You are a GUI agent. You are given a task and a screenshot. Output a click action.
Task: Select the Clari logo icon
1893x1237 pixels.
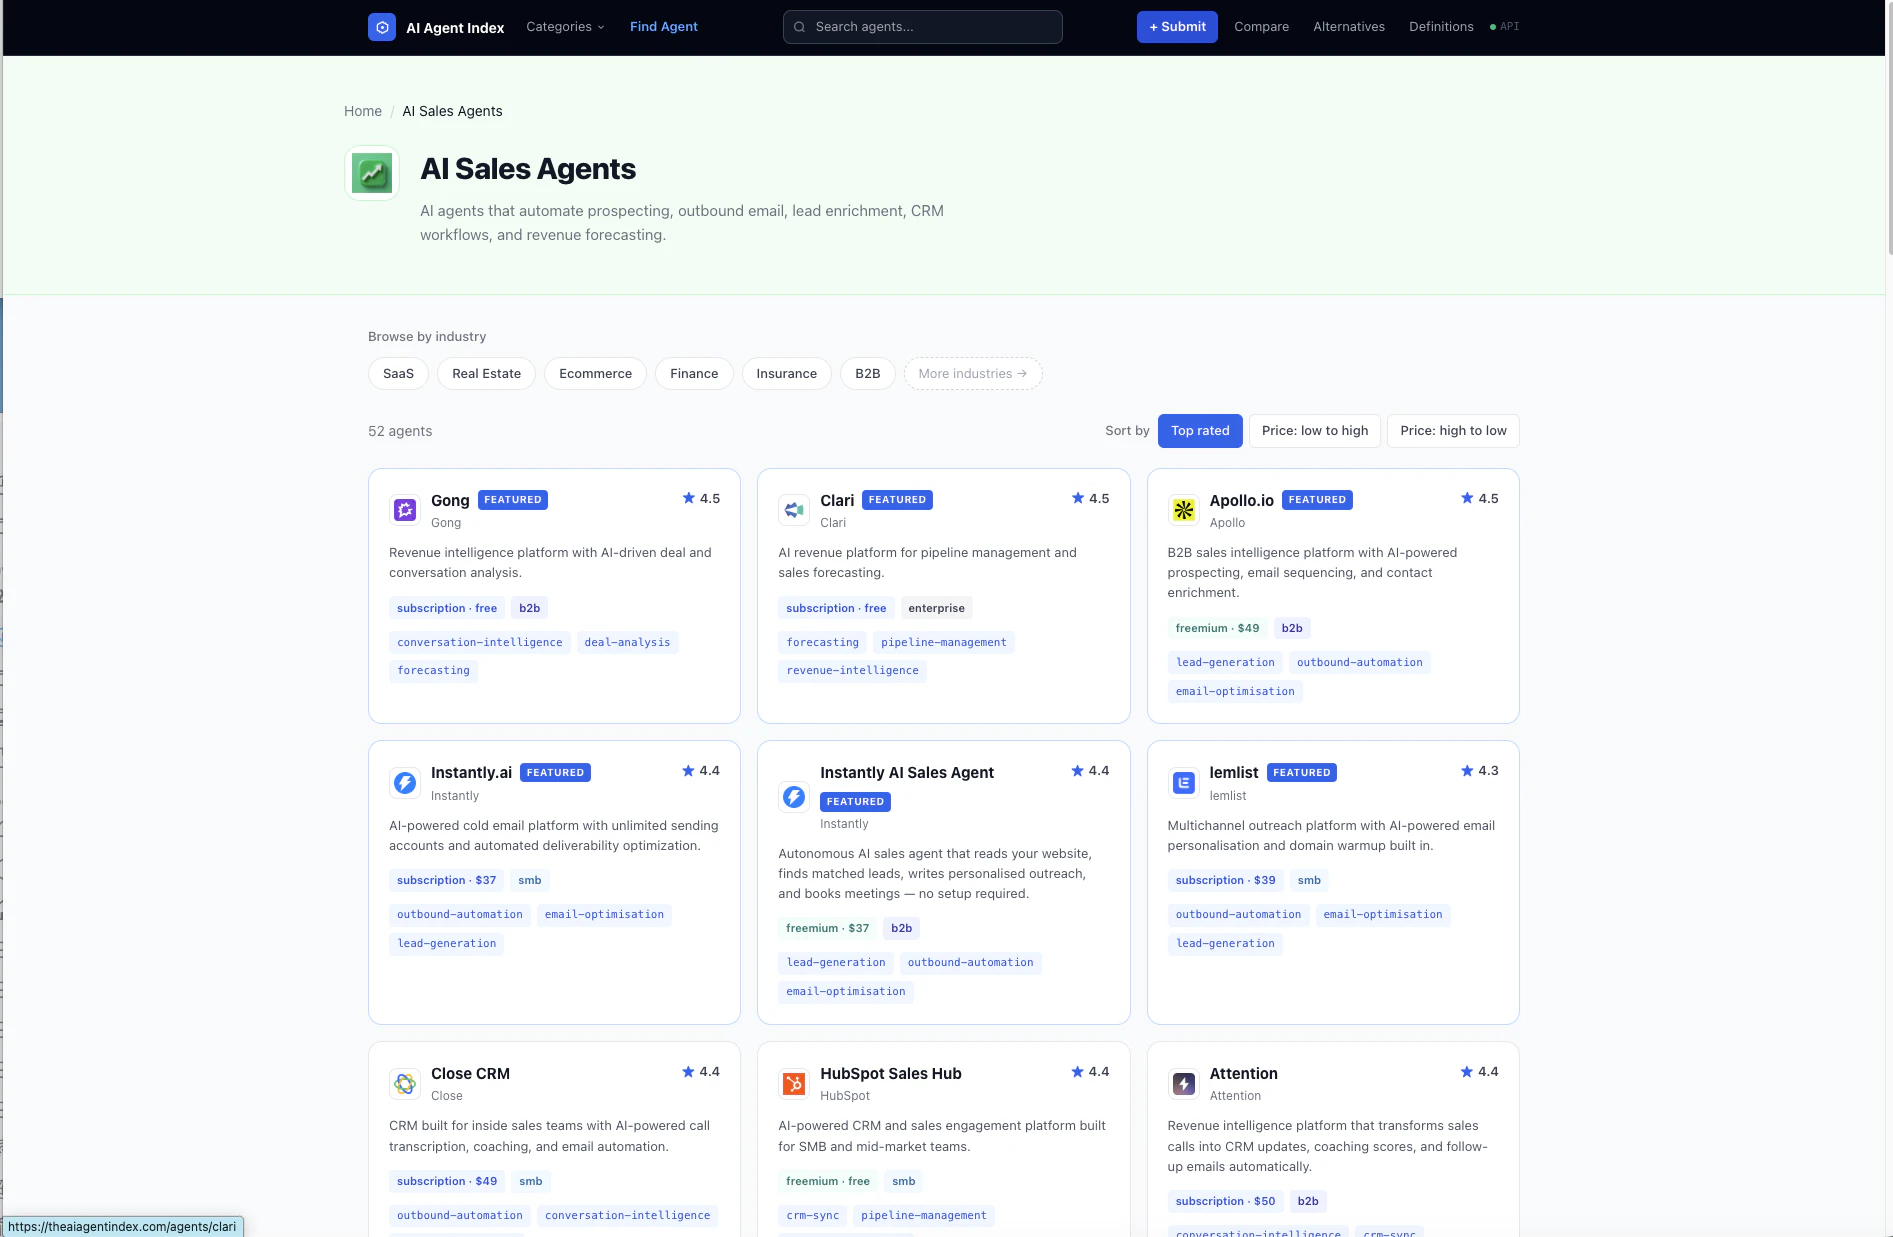[x=793, y=509]
